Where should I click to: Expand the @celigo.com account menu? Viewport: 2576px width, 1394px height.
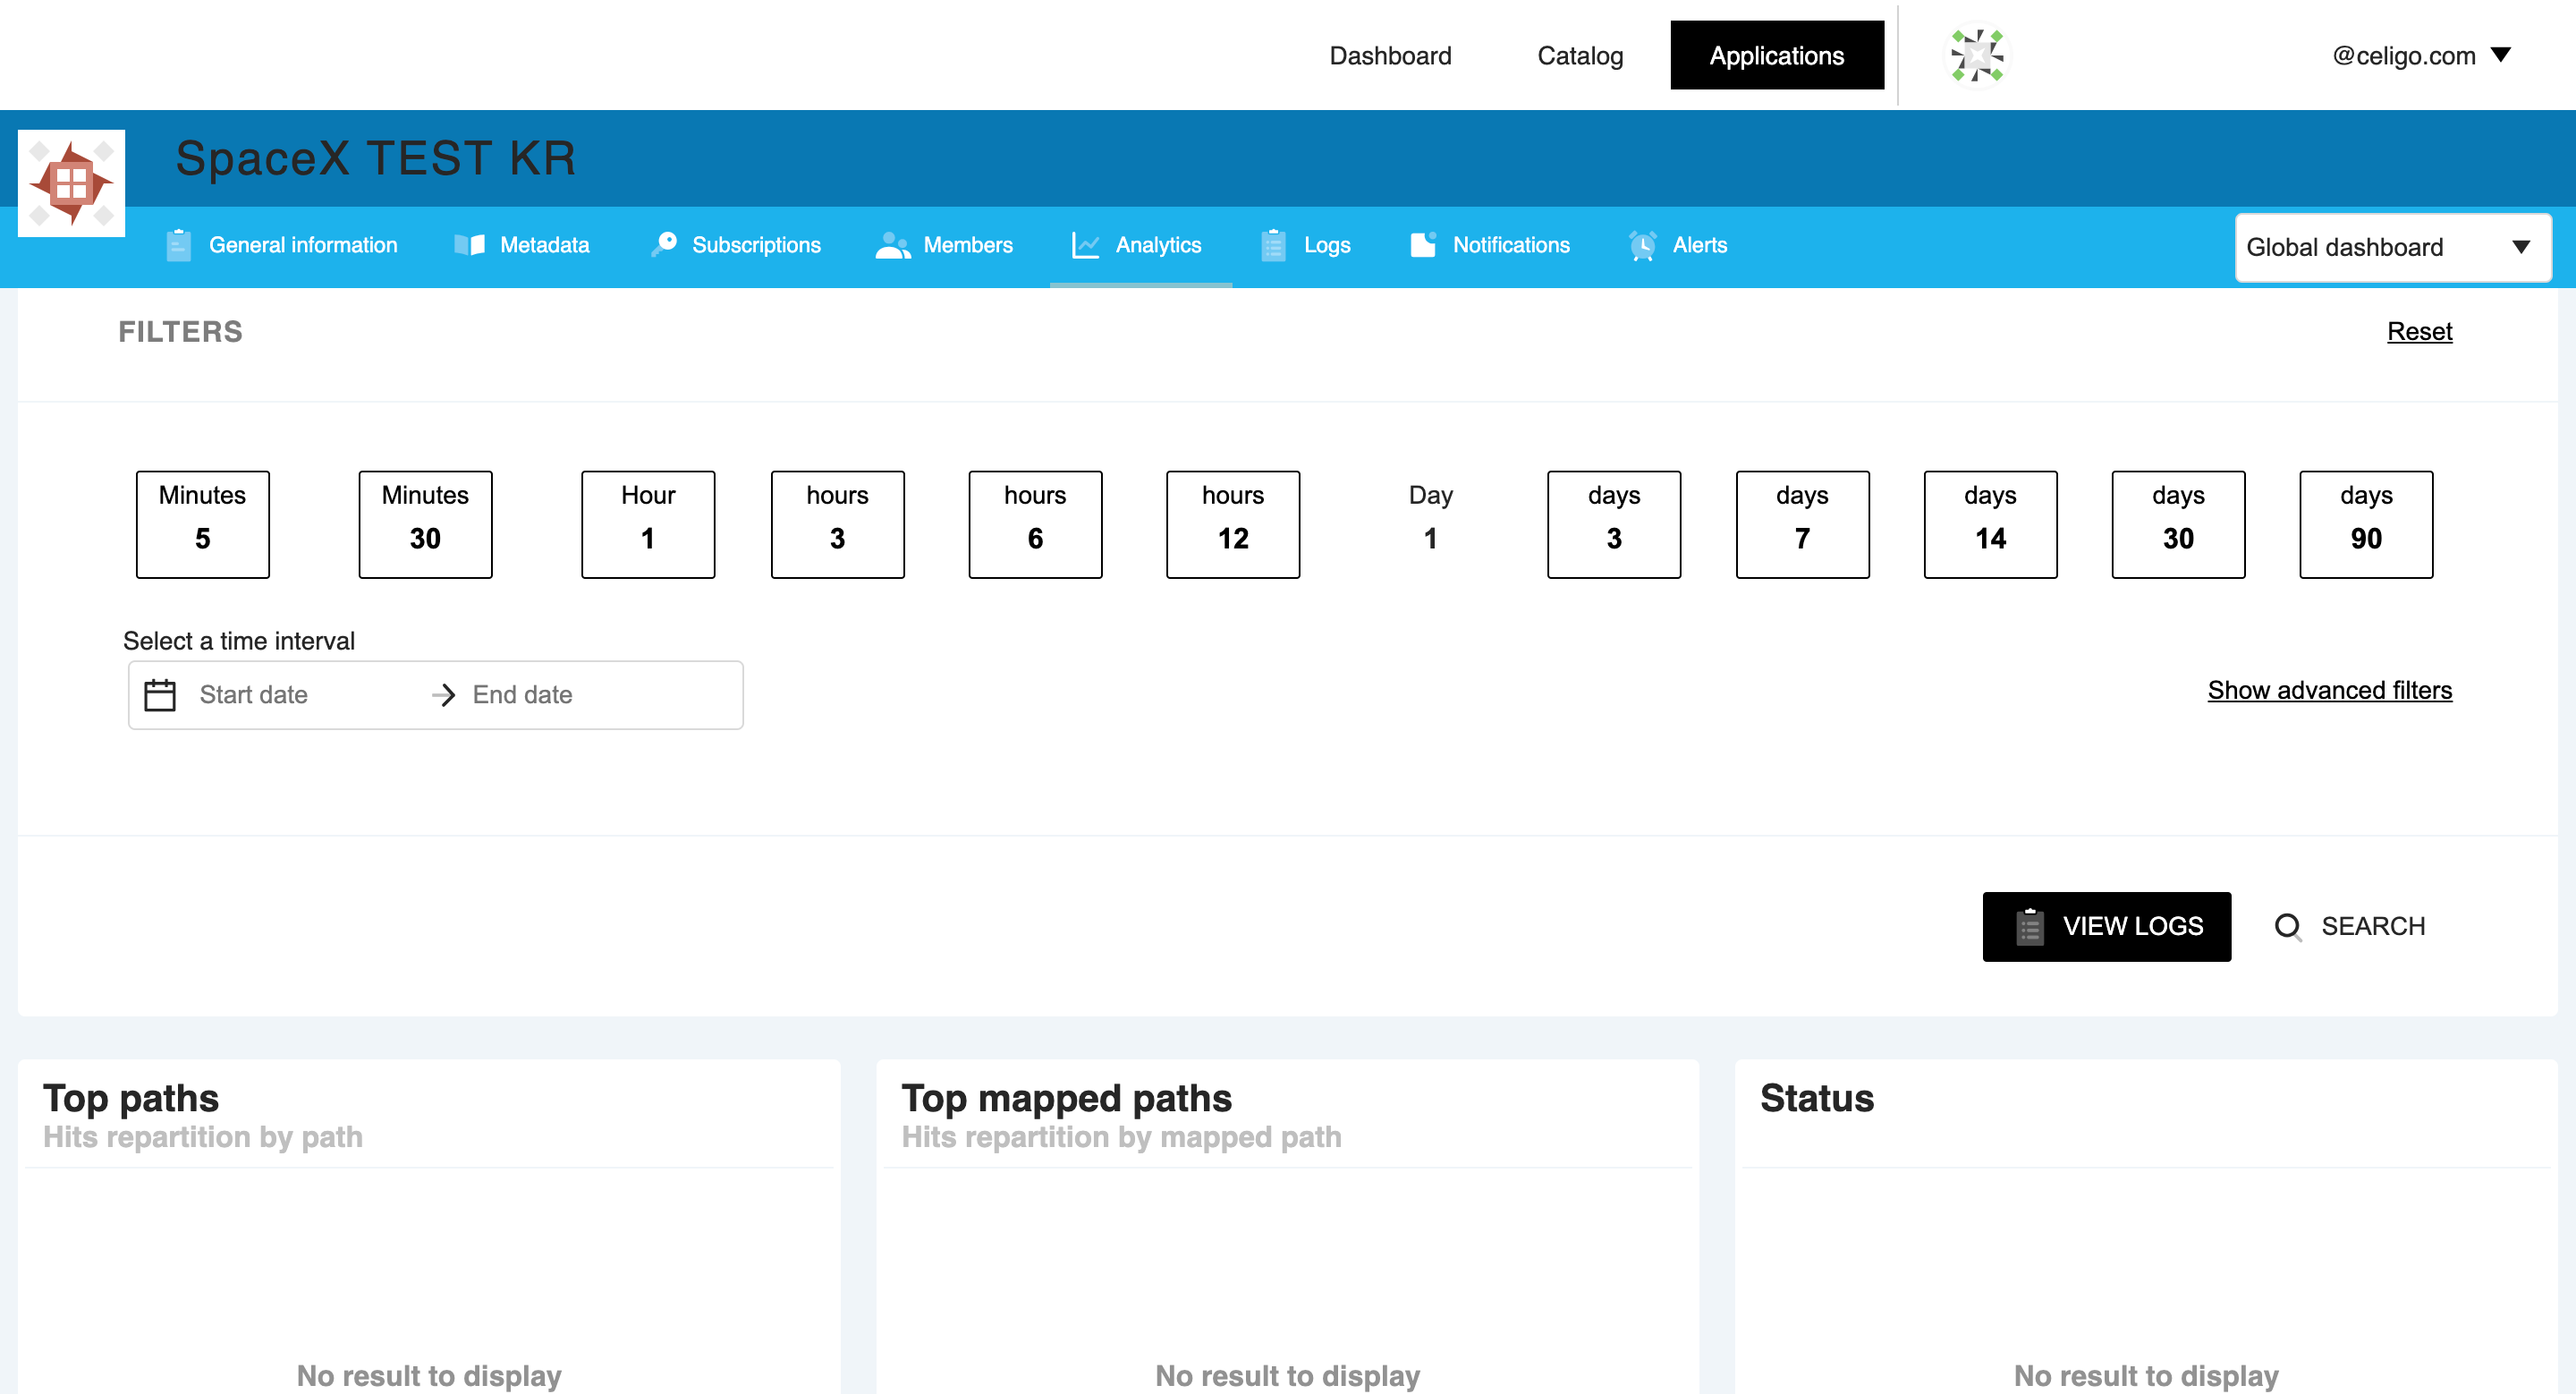coord(2421,55)
